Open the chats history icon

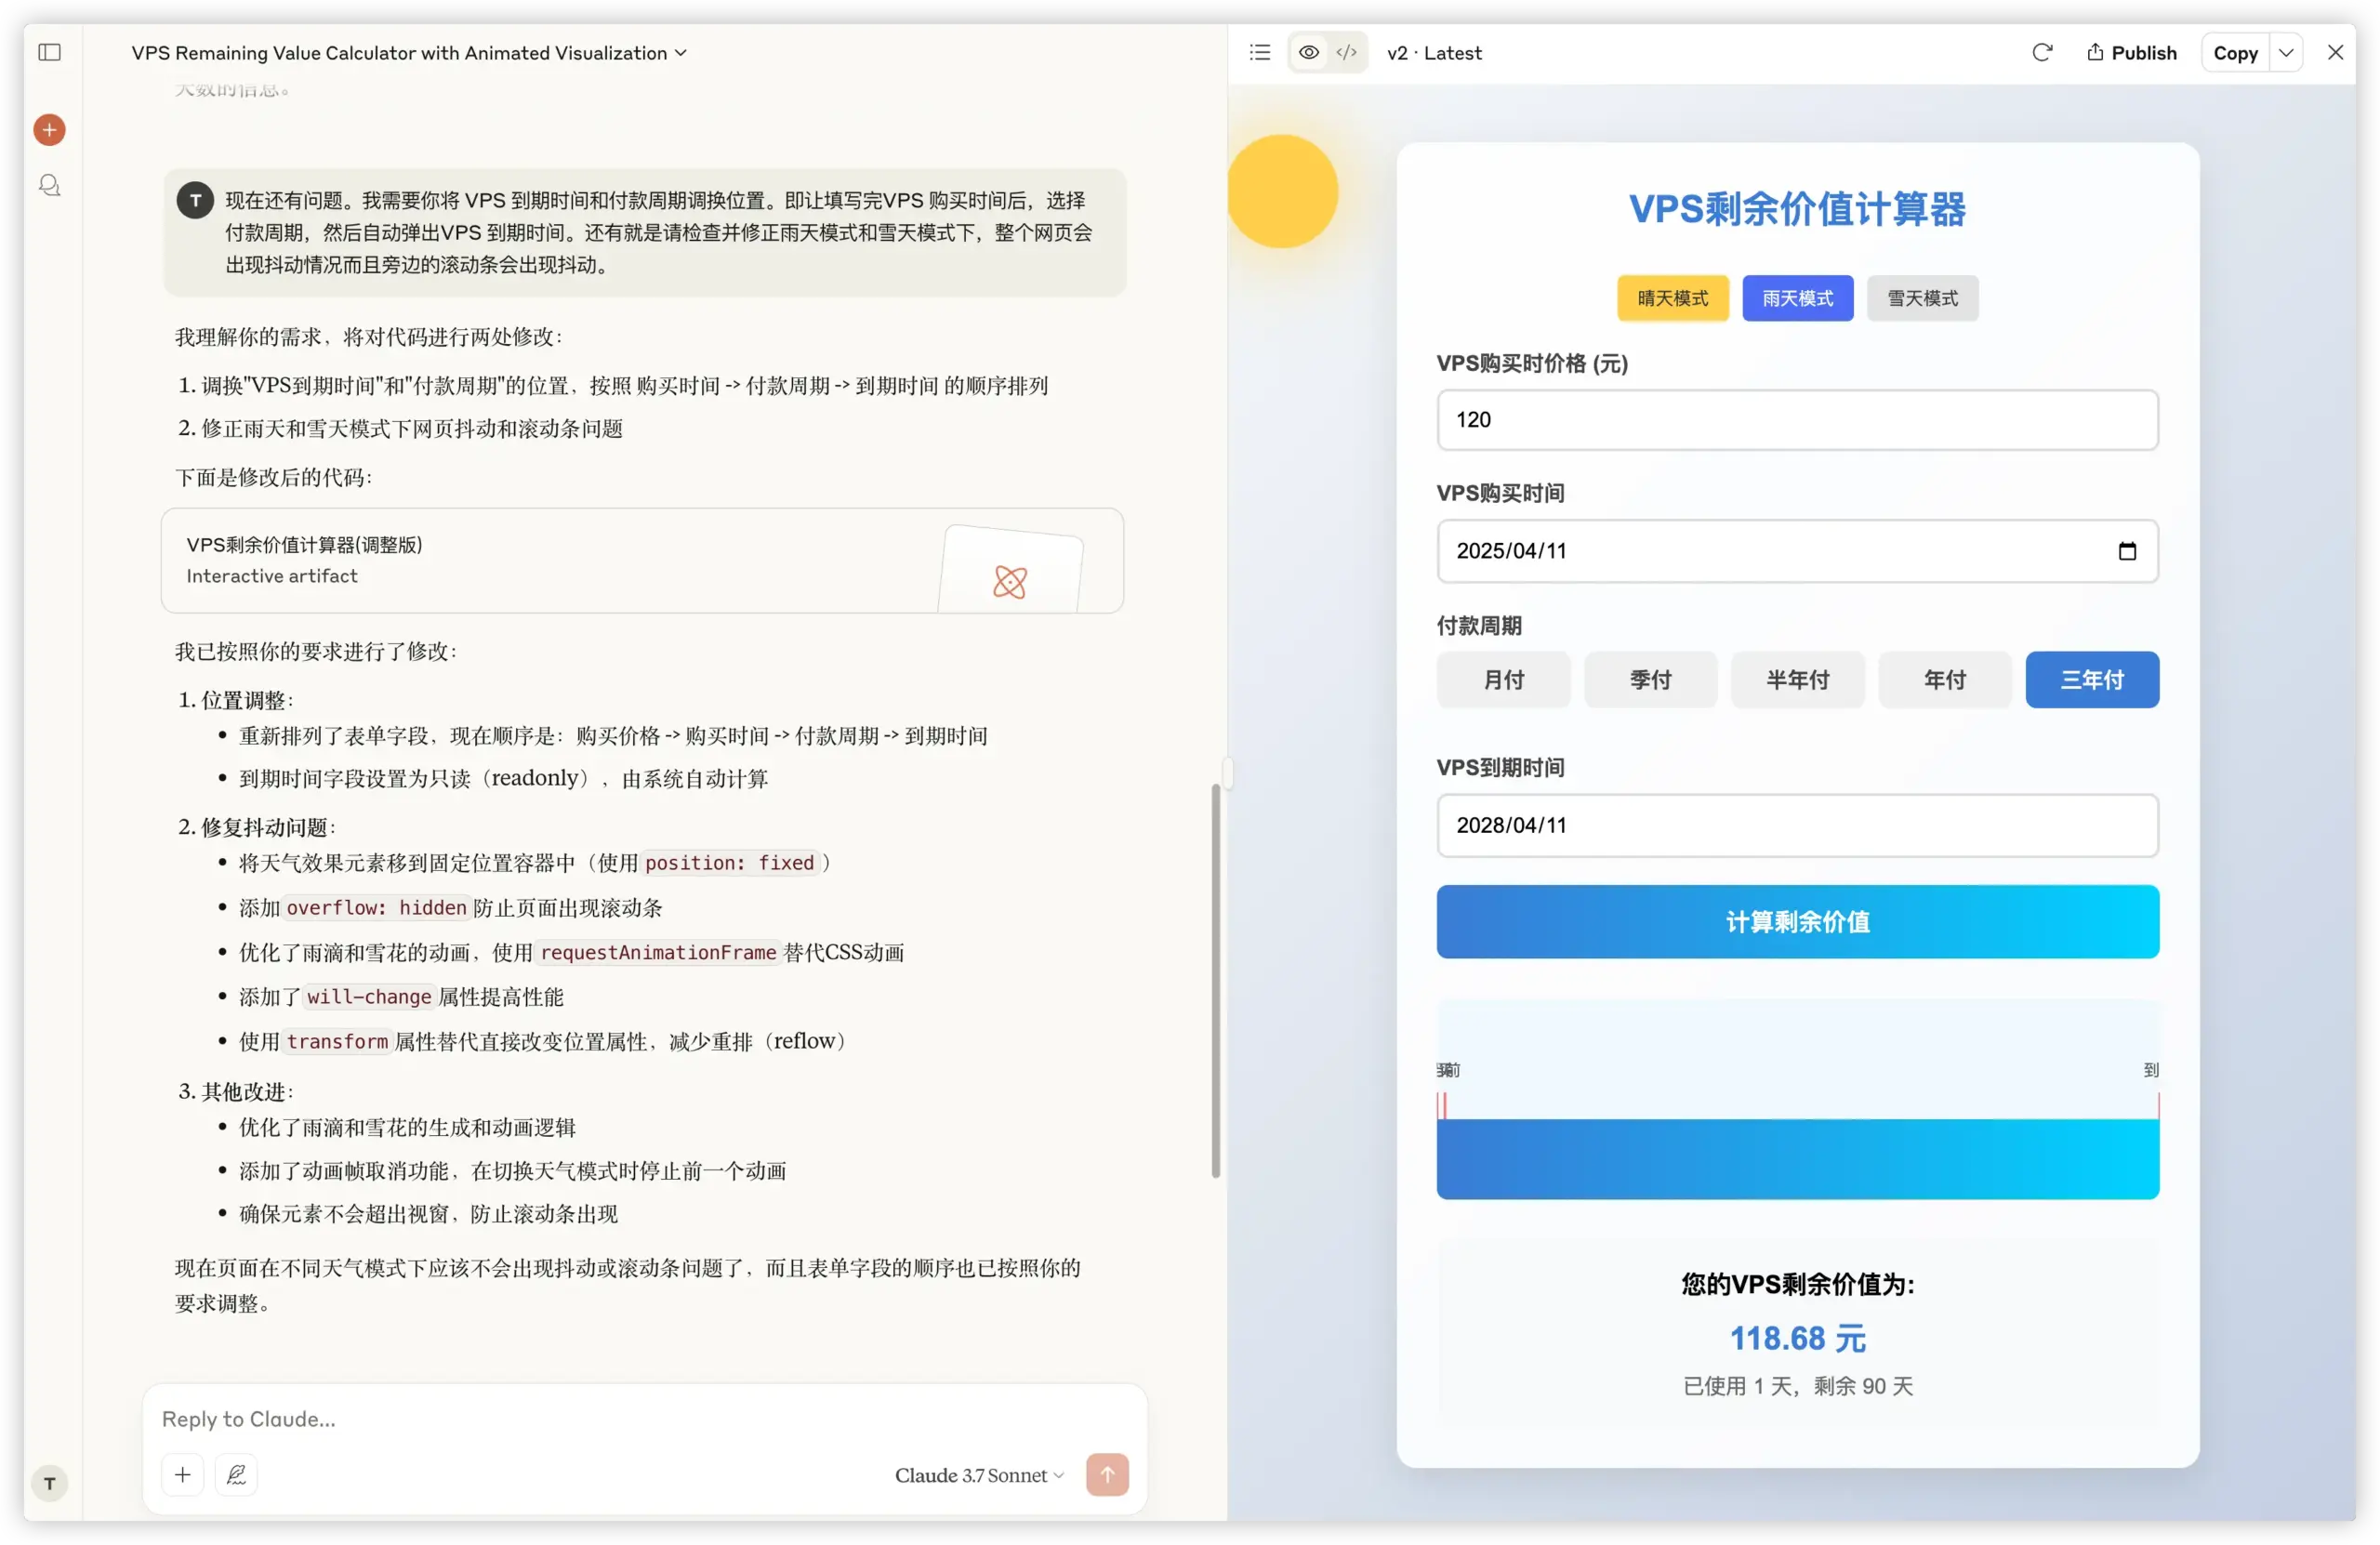click(49, 186)
